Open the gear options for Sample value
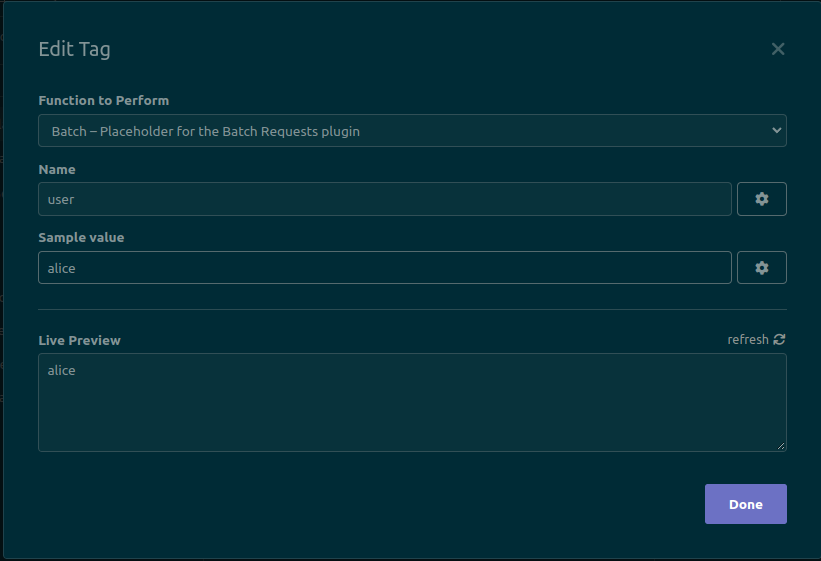 [x=761, y=268]
